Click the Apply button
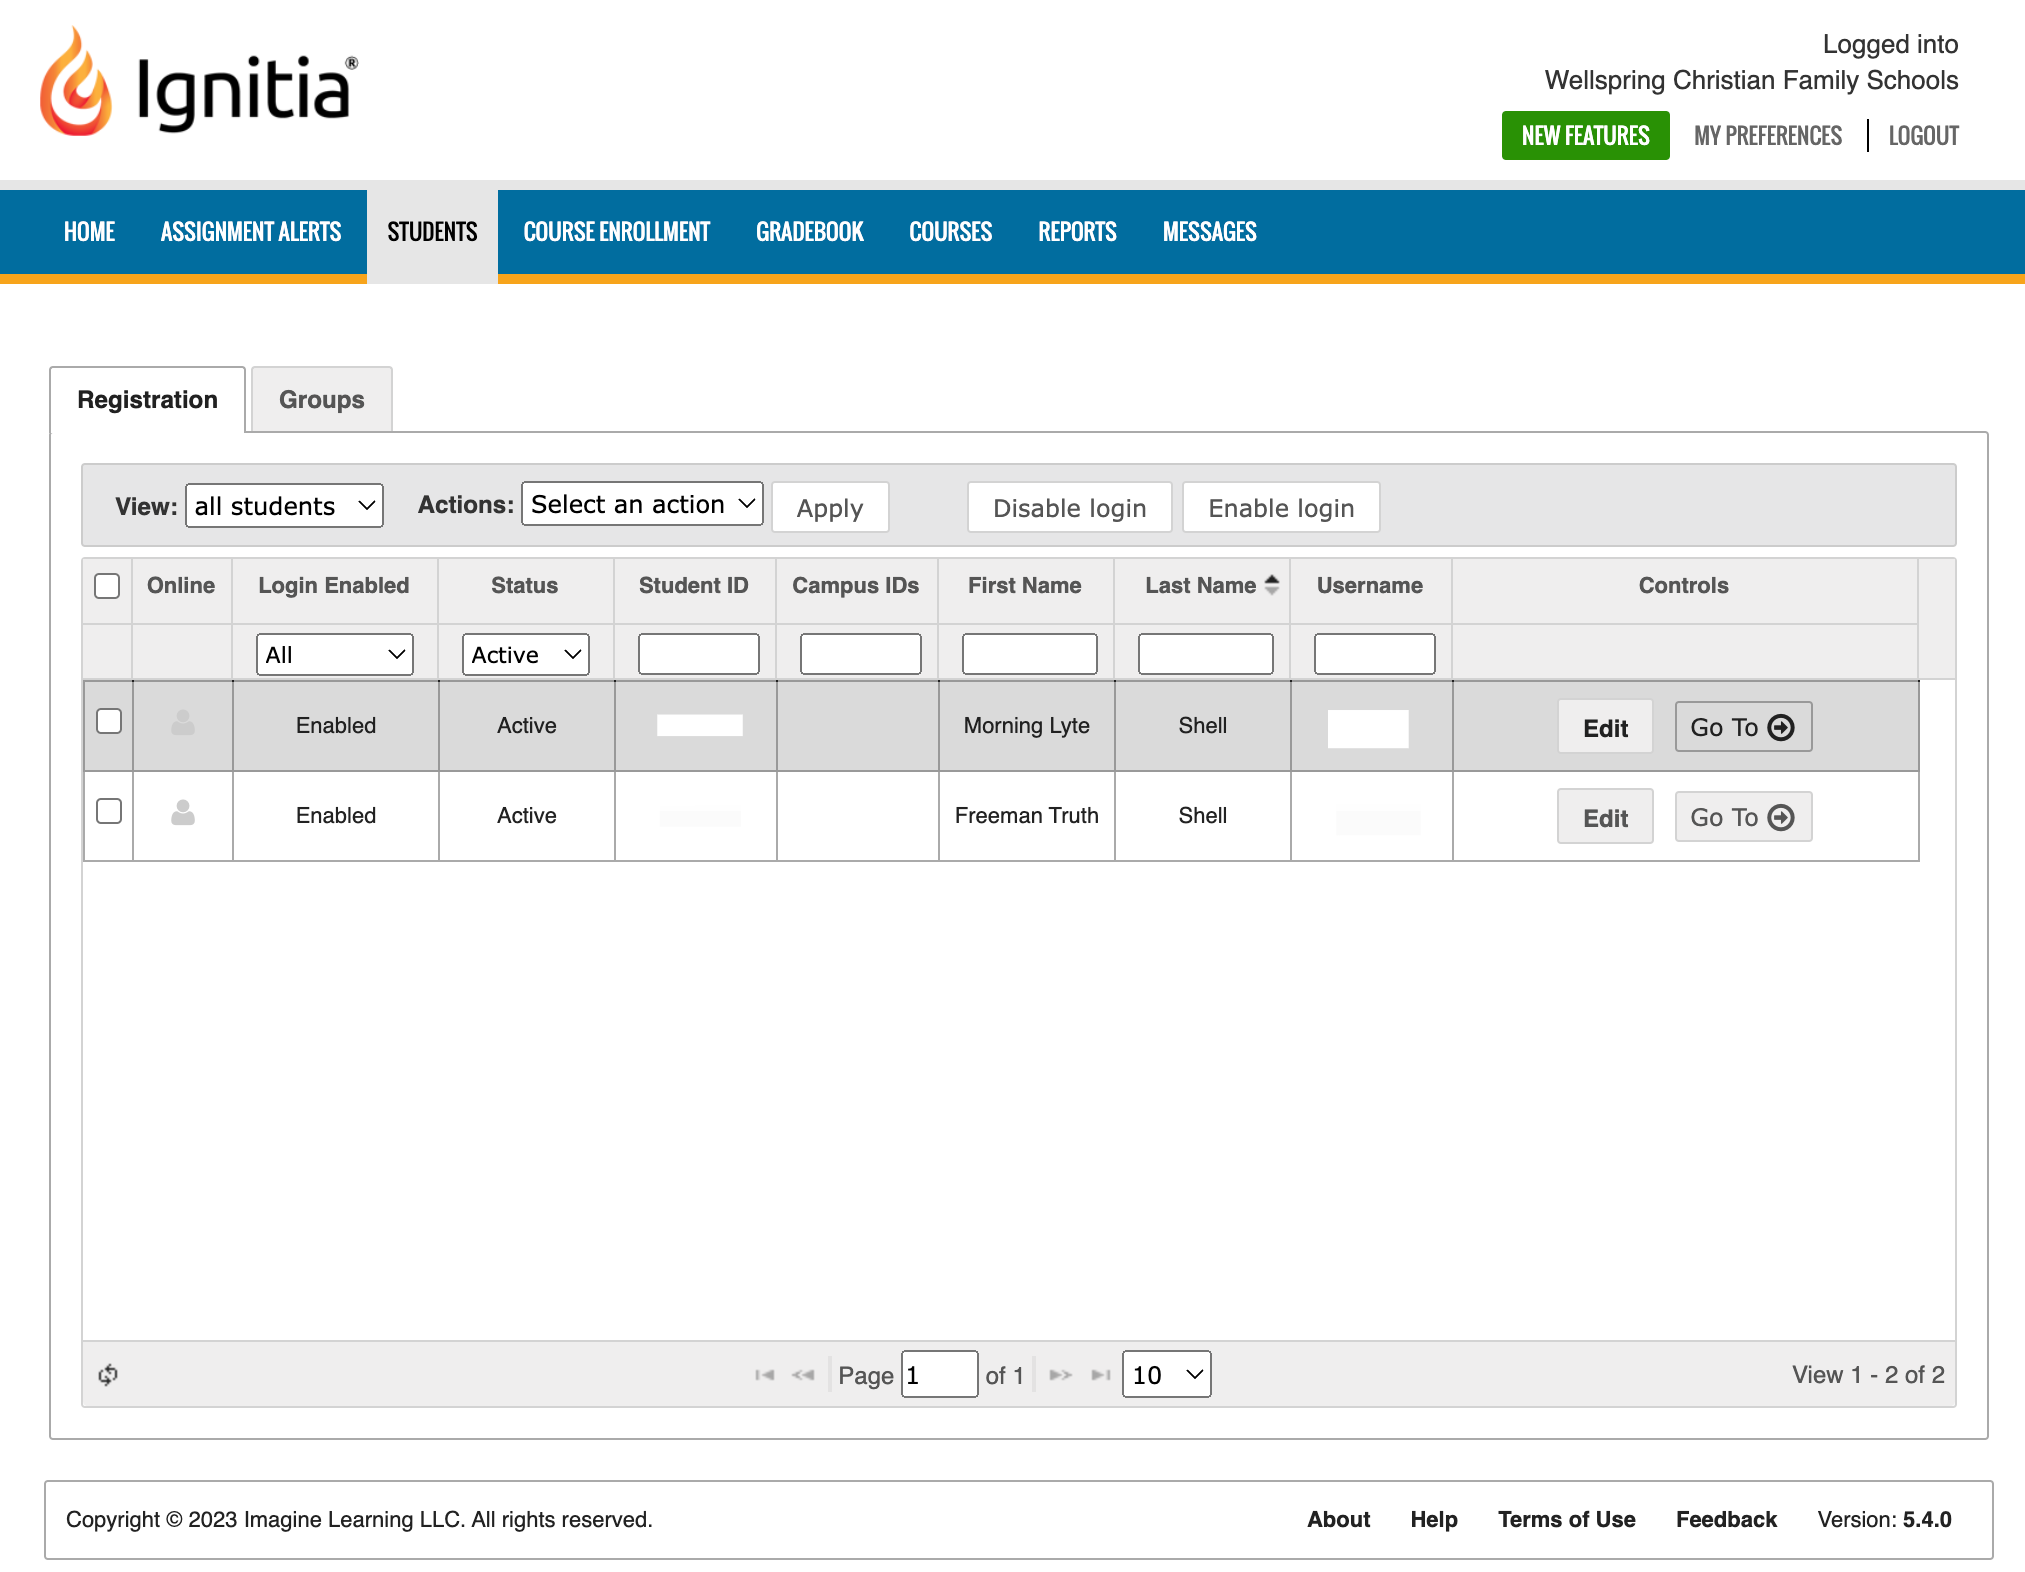Screen dimensions: 2025x1572 click(x=830, y=508)
